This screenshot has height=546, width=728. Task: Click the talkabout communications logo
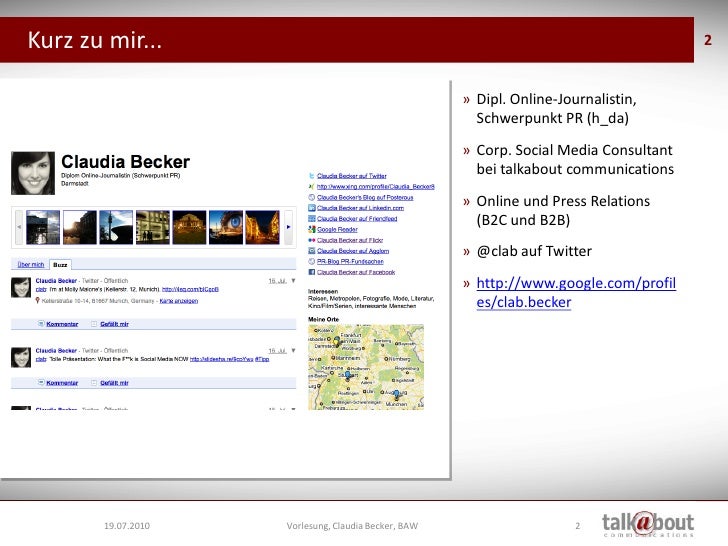pos(648,524)
